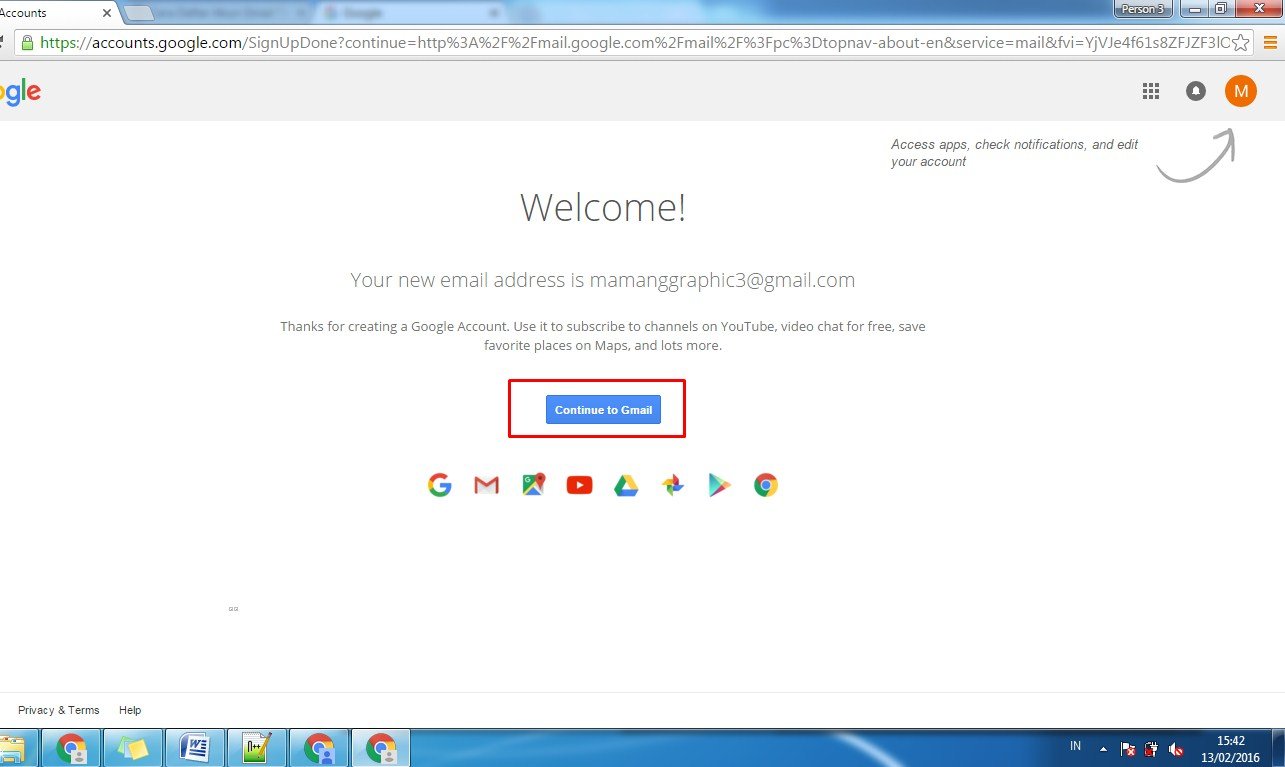Open Sticky Notes from the taskbar
The width and height of the screenshot is (1285, 767).
coord(133,748)
